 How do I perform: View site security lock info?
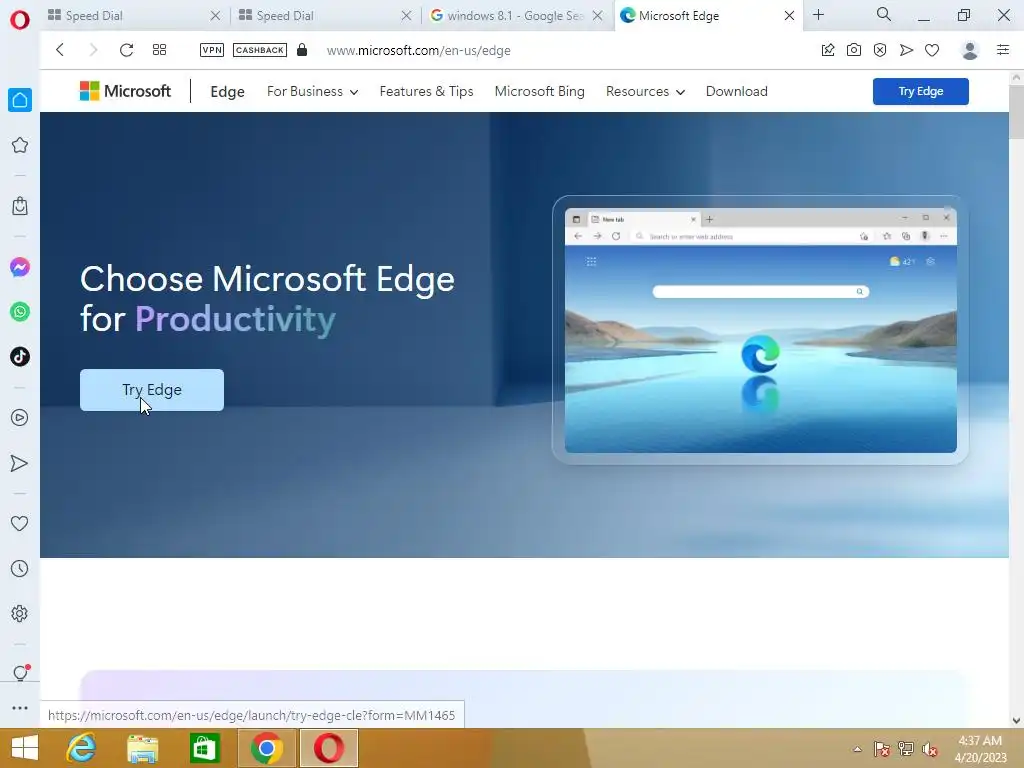(302, 50)
